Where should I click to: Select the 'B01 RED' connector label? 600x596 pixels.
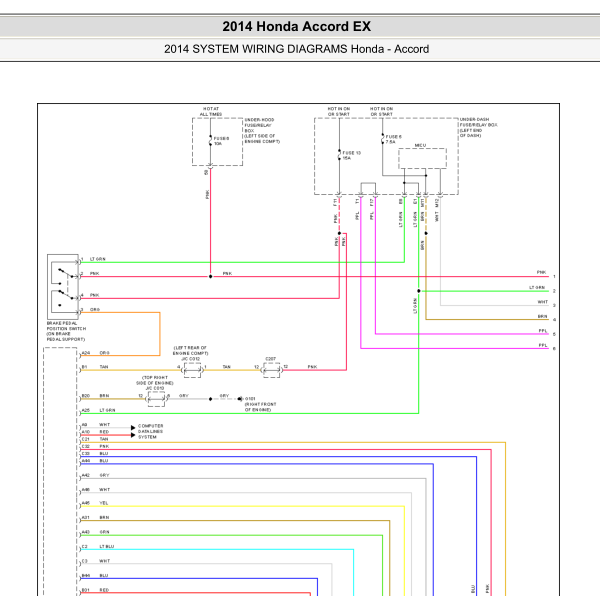pos(95,590)
